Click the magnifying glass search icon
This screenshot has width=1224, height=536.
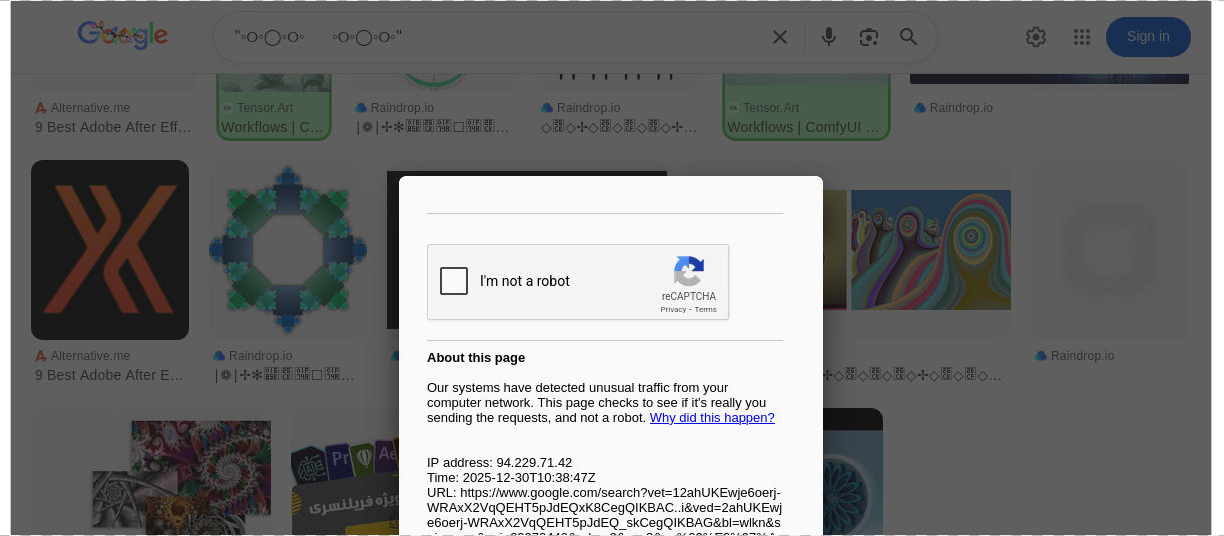coord(908,37)
